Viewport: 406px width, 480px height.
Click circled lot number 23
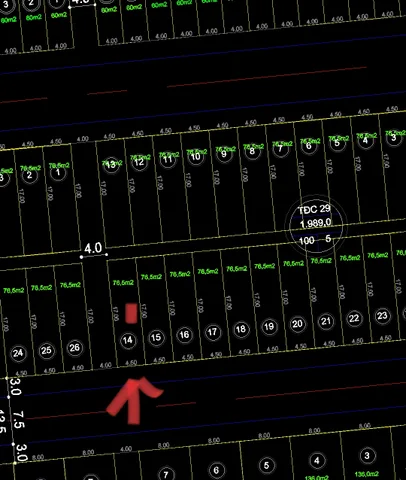pyautogui.click(x=382, y=316)
